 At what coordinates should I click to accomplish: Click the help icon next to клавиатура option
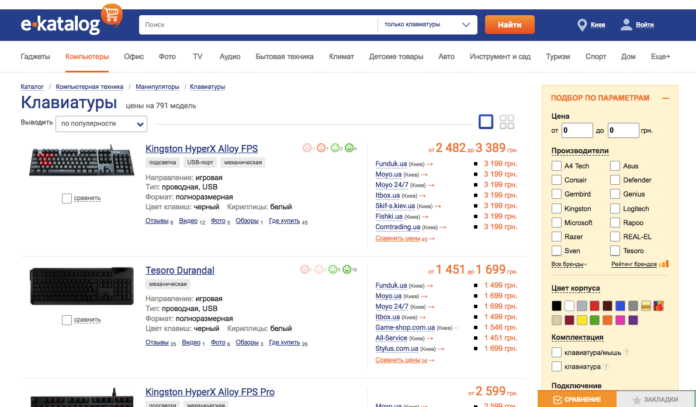click(x=606, y=367)
